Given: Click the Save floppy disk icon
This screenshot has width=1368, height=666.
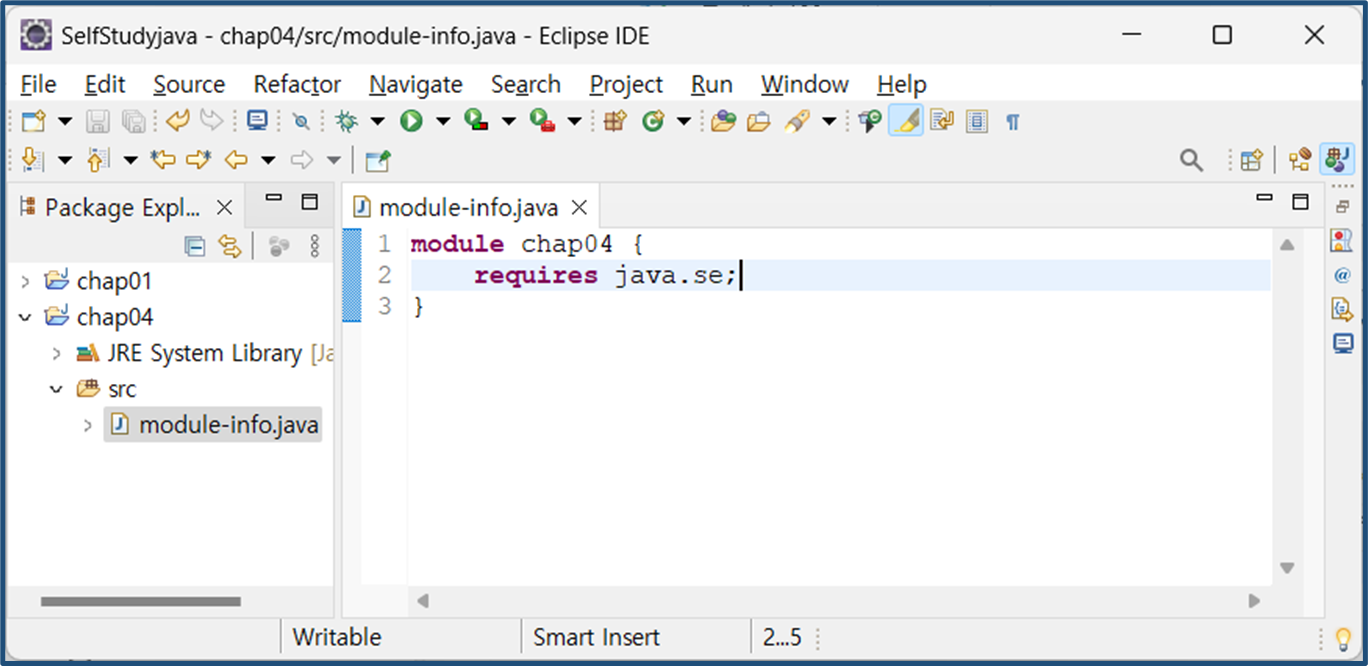Looking at the screenshot, I should point(97,122).
